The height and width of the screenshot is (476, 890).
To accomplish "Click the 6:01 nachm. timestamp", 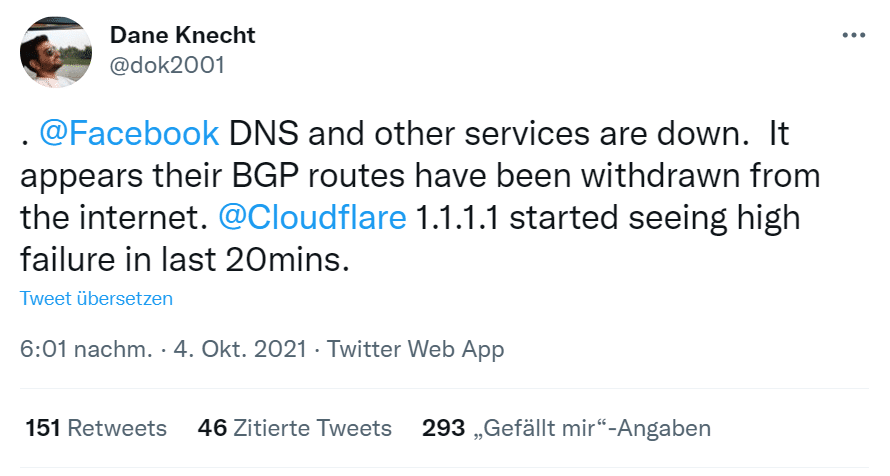I will click(x=86, y=349).
